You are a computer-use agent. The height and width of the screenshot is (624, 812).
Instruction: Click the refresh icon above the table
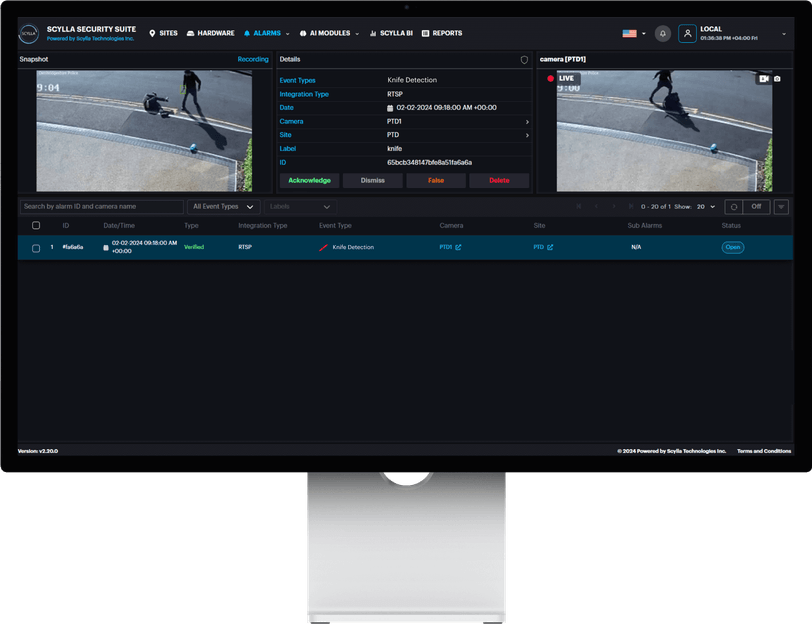[x=733, y=207]
